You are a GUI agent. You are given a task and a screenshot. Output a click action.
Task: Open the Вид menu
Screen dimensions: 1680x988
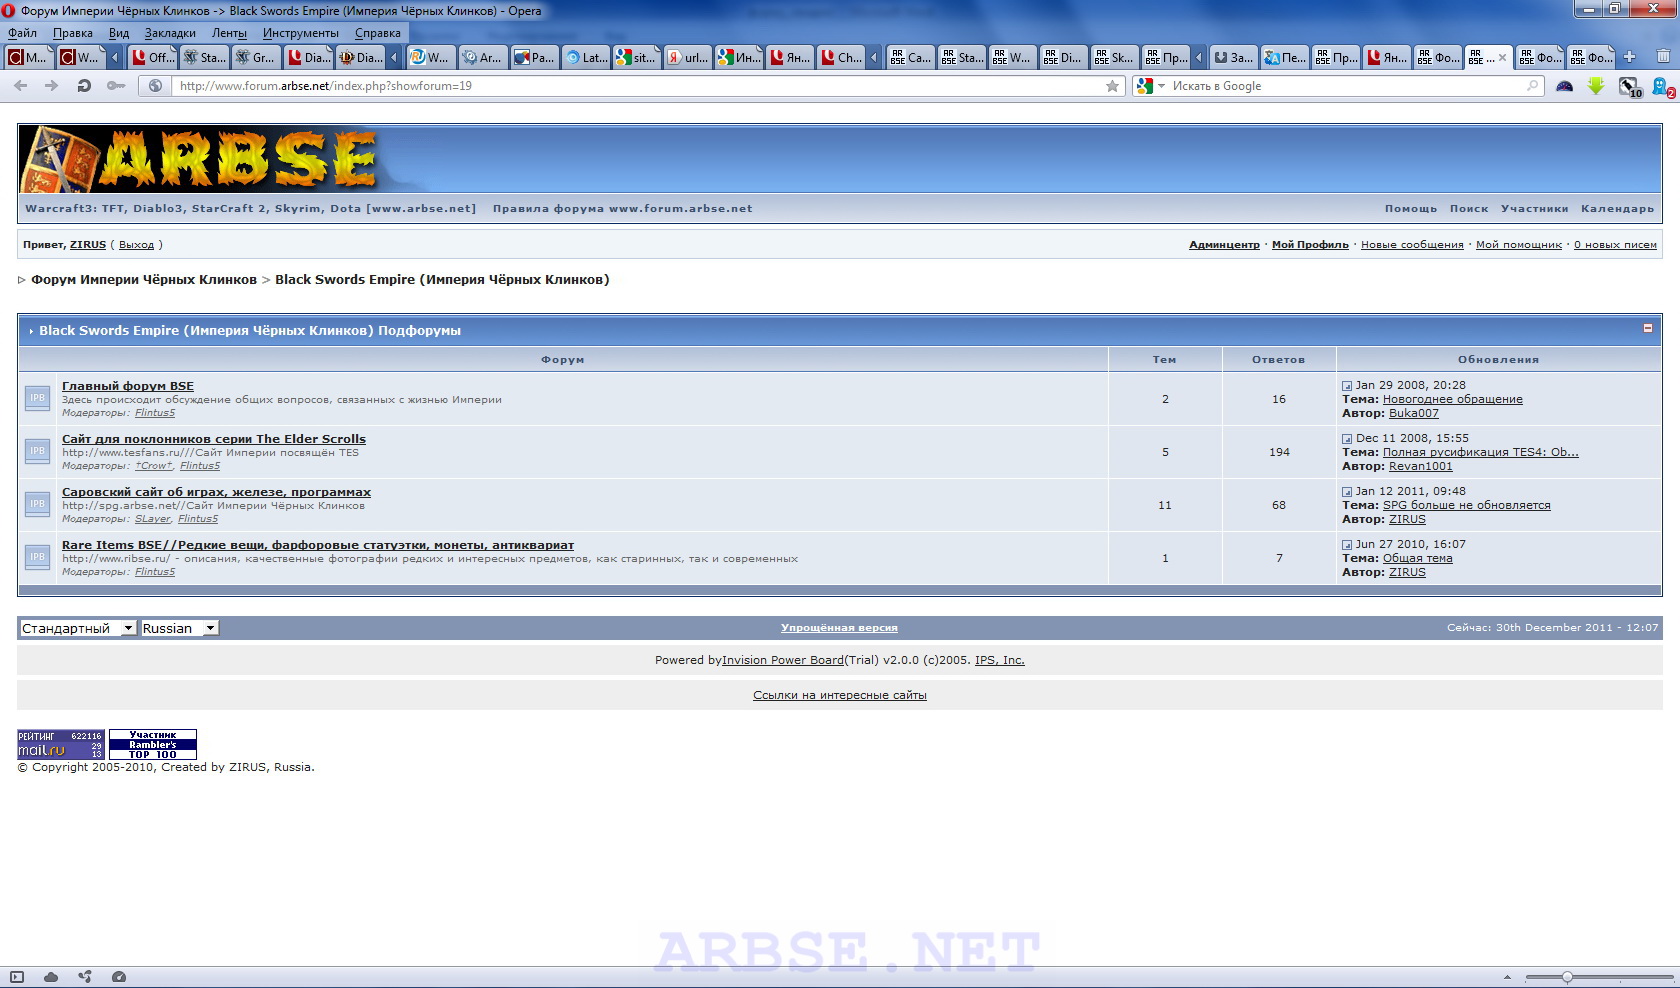coord(119,33)
